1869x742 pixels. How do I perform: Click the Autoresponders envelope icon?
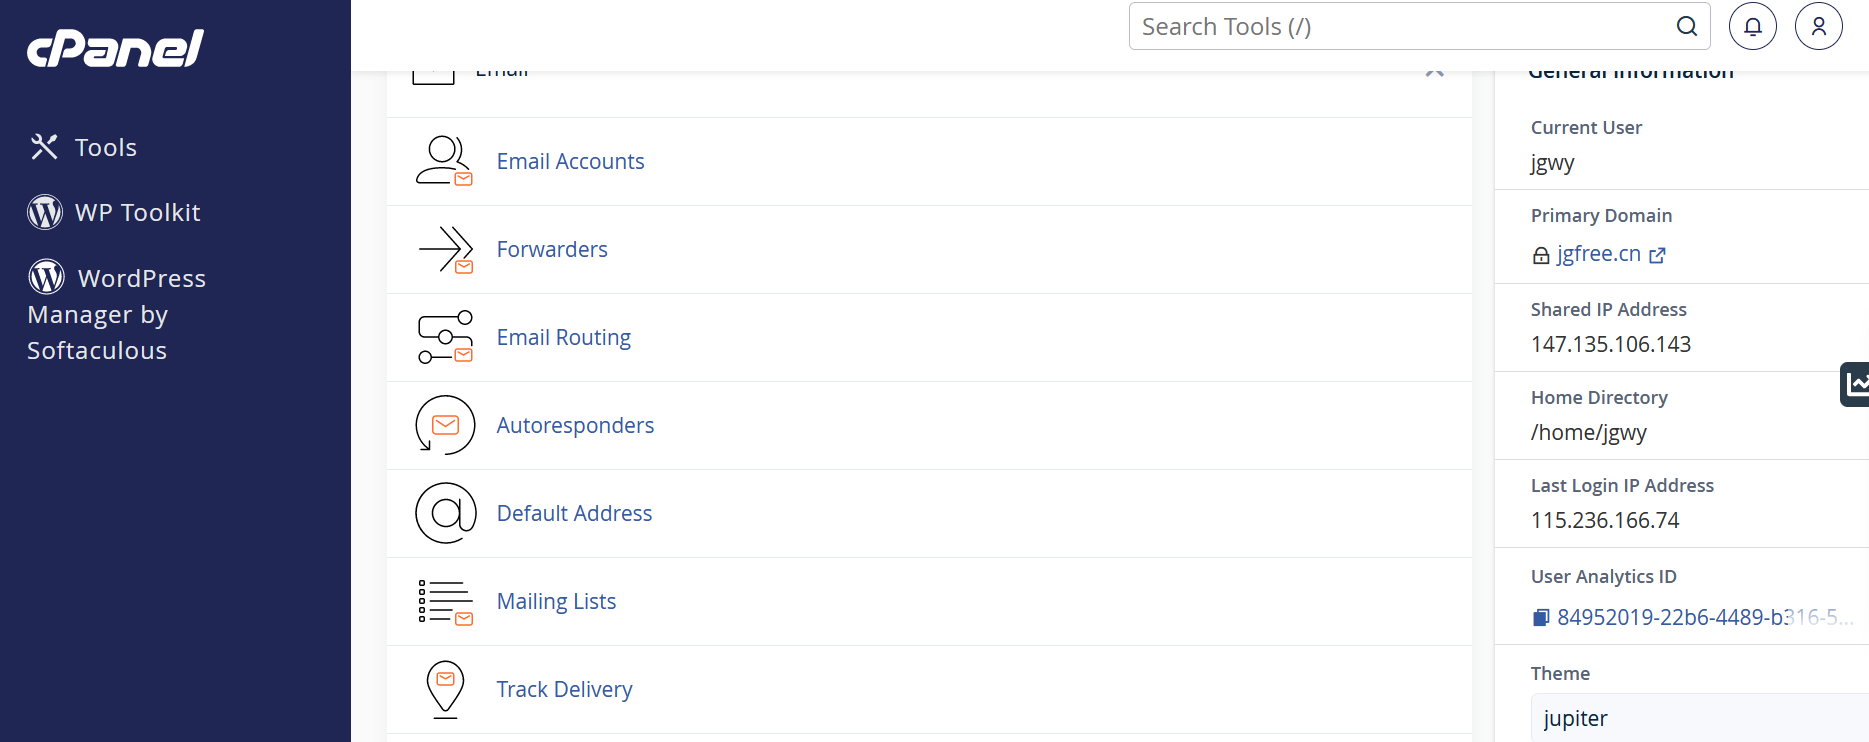point(445,425)
